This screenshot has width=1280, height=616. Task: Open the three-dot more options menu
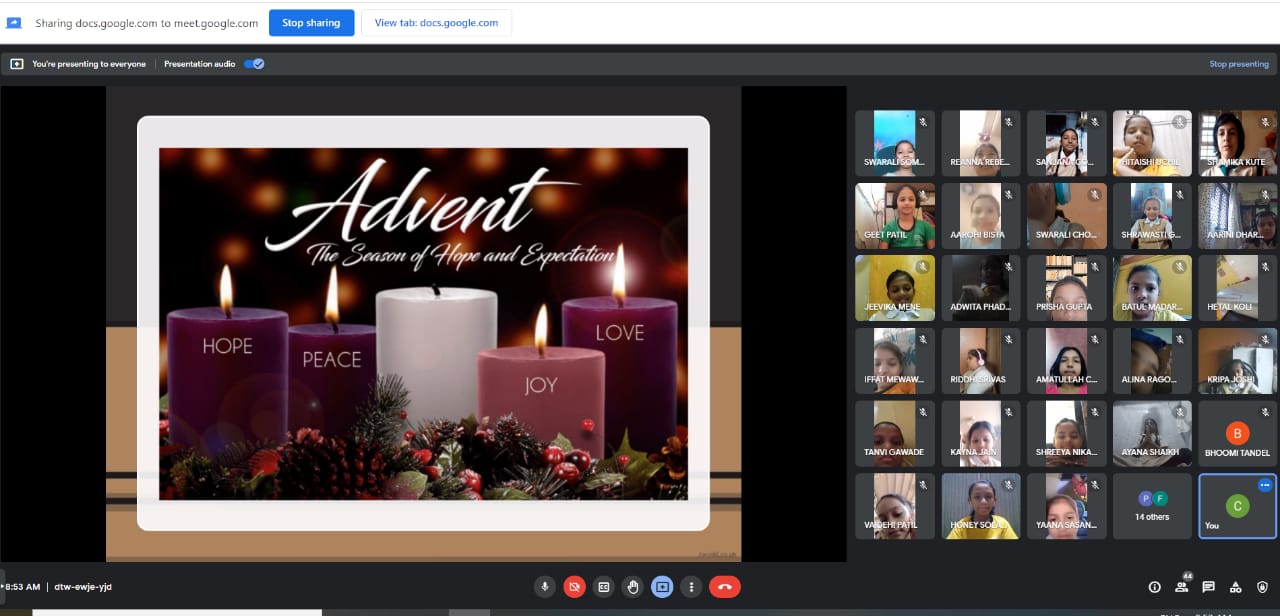(x=690, y=587)
